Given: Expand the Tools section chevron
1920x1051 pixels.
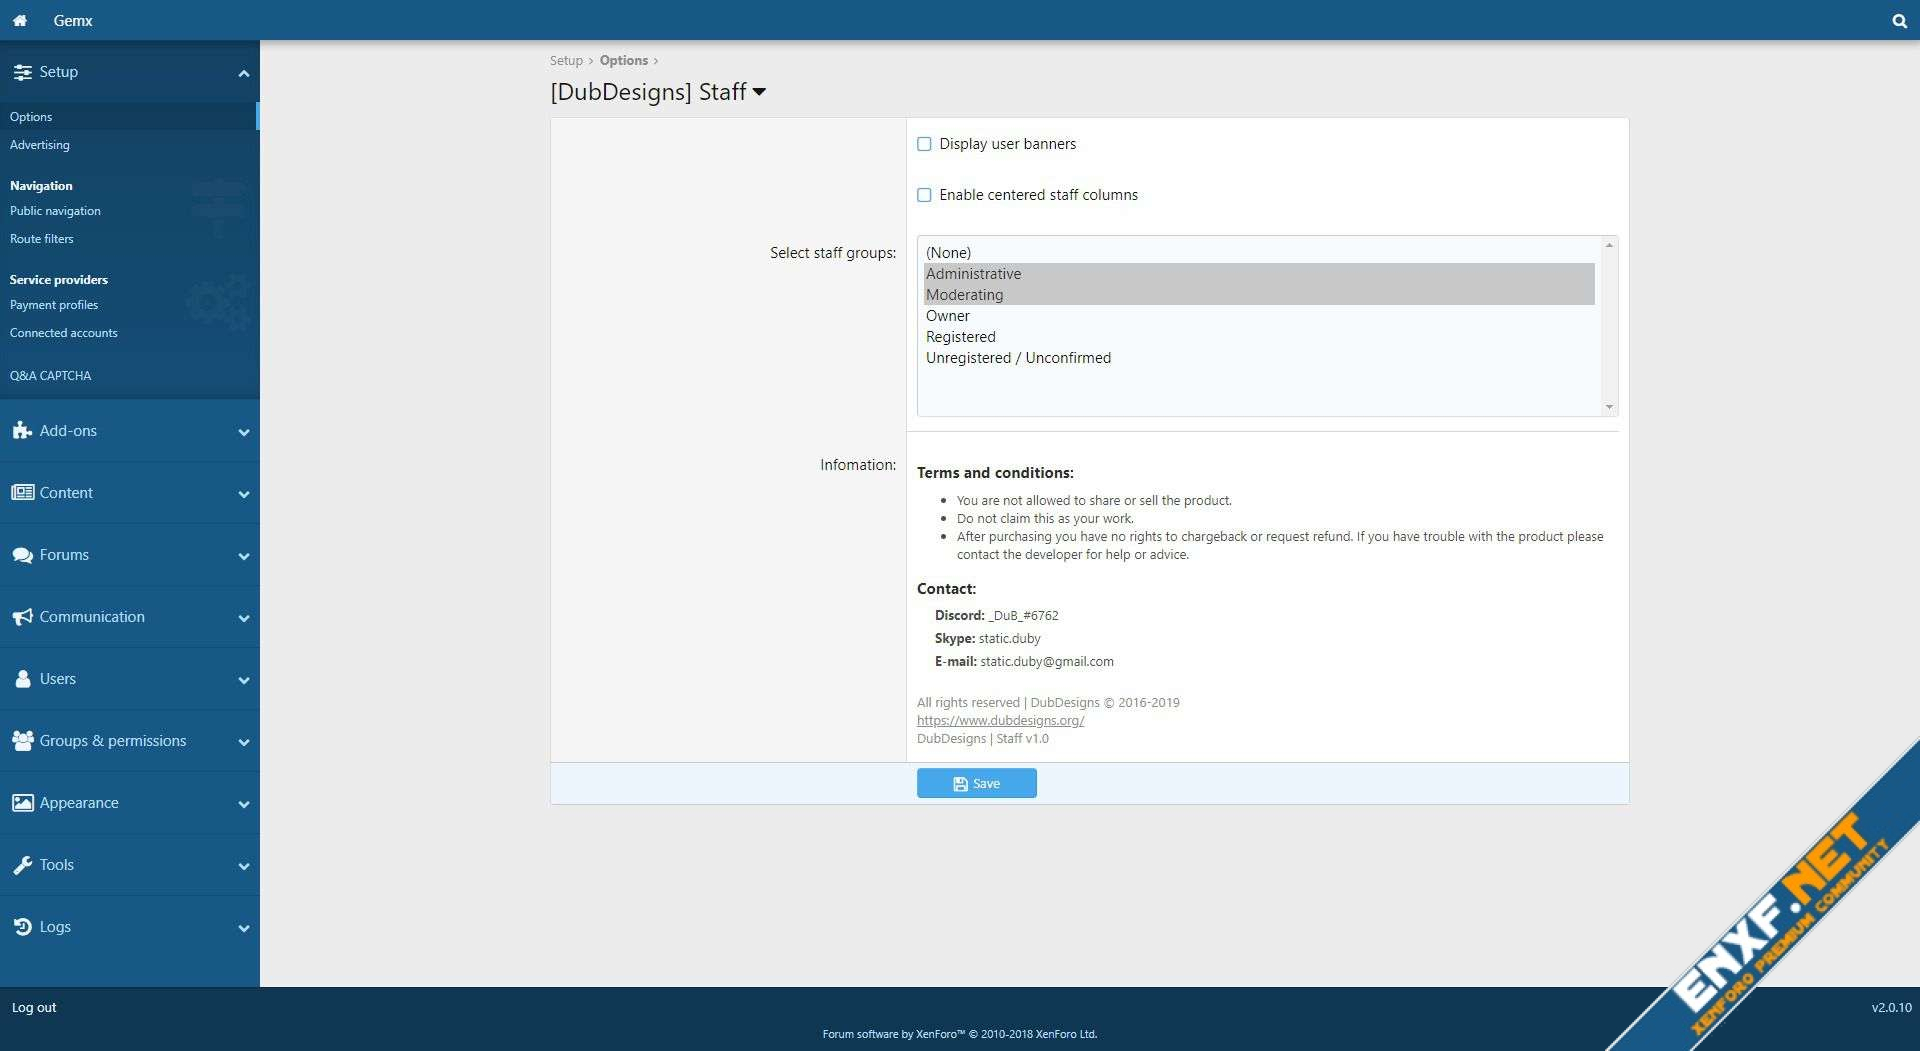Looking at the screenshot, I should [x=243, y=866].
